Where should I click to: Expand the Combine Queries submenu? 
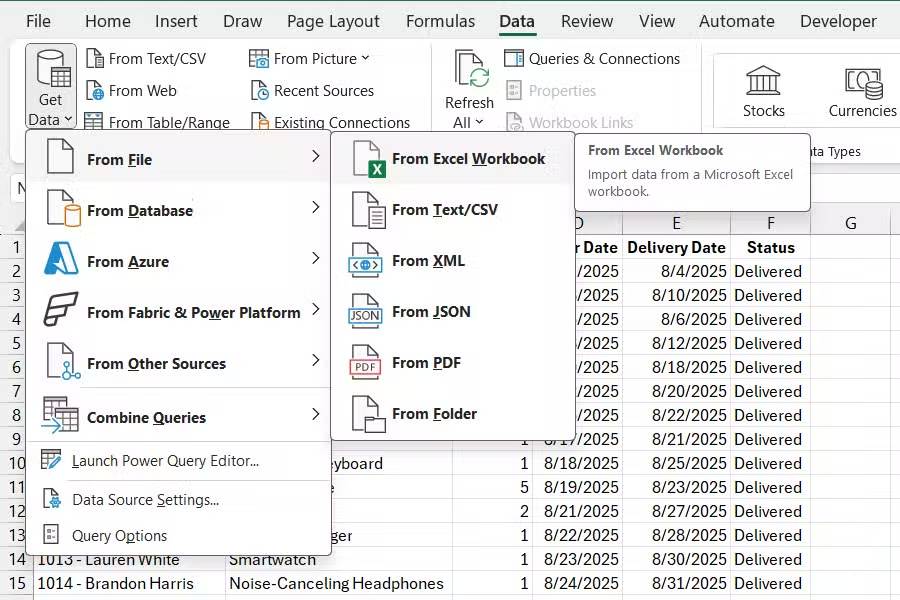[316, 415]
